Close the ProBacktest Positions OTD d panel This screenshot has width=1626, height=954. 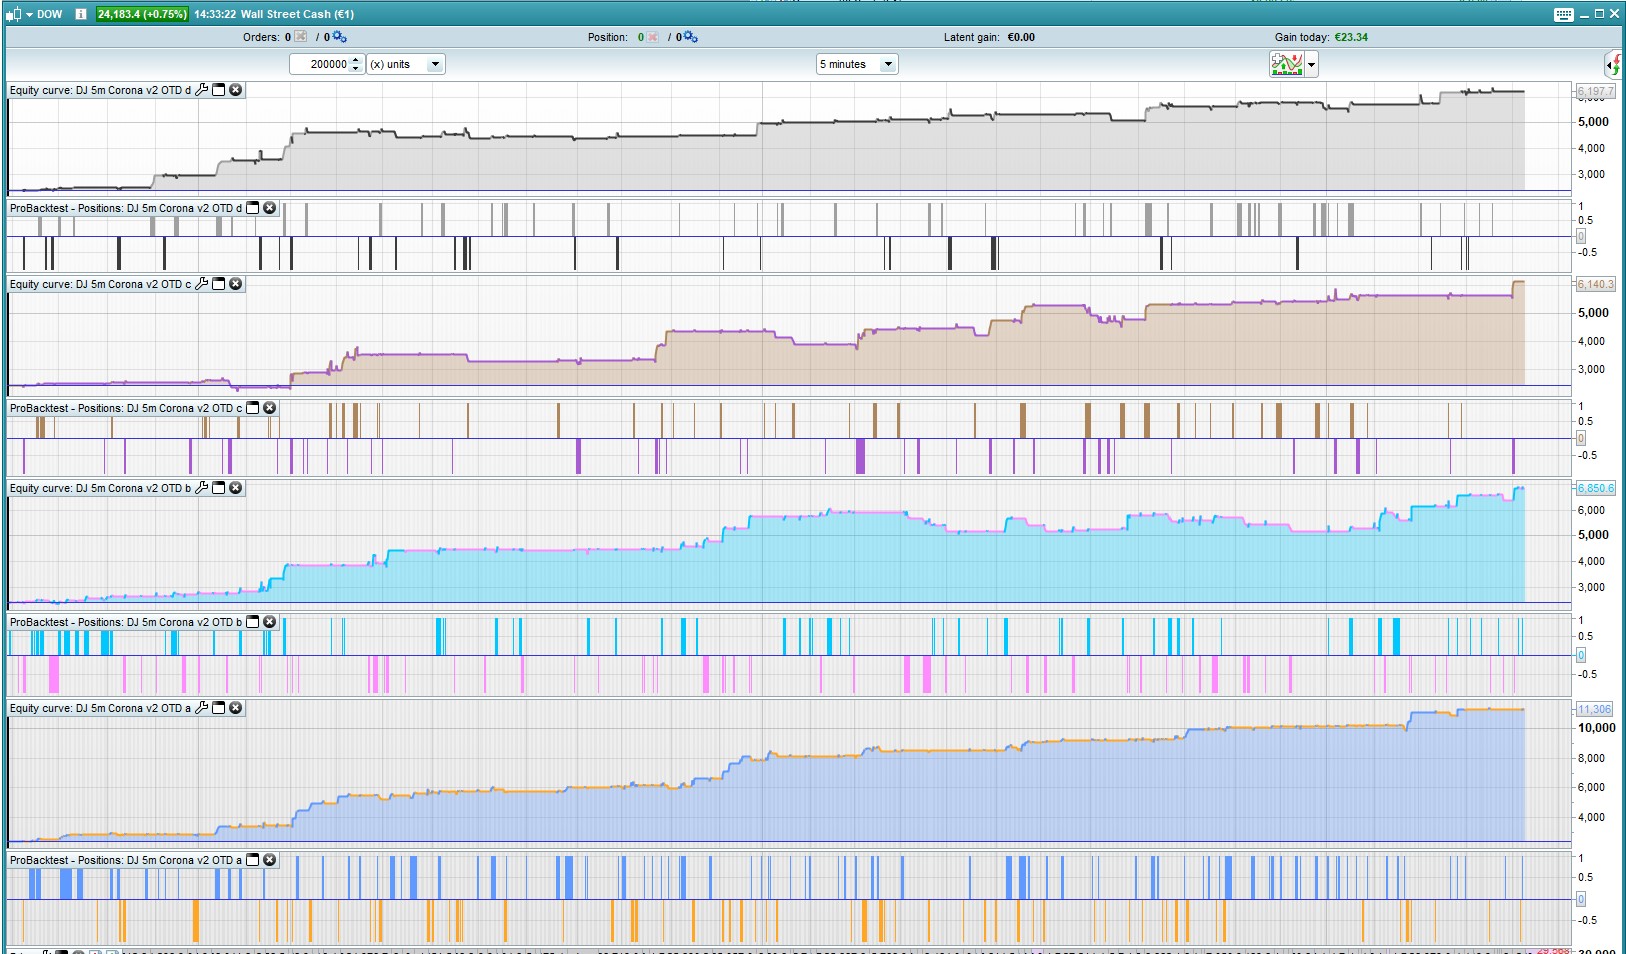[269, 208]
